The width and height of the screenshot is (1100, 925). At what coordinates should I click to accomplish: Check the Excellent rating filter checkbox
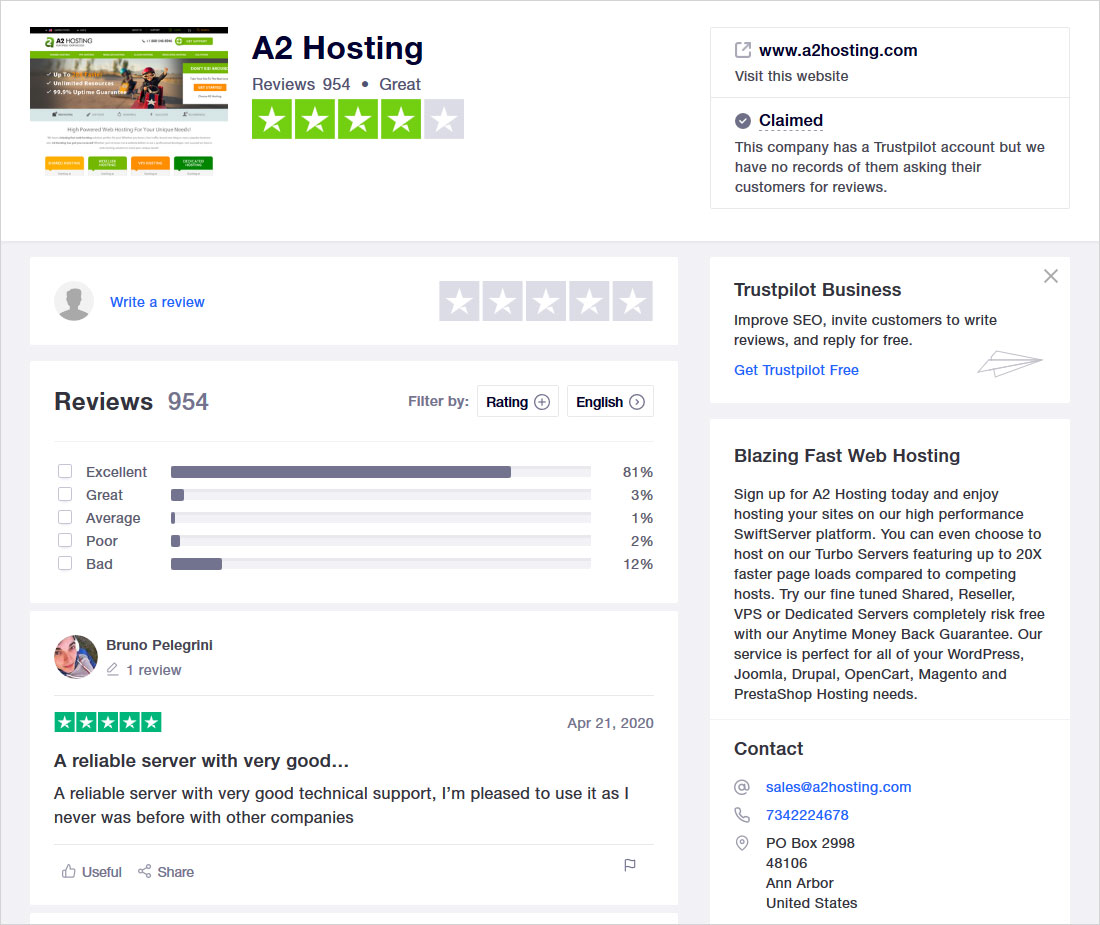[65, 472]
